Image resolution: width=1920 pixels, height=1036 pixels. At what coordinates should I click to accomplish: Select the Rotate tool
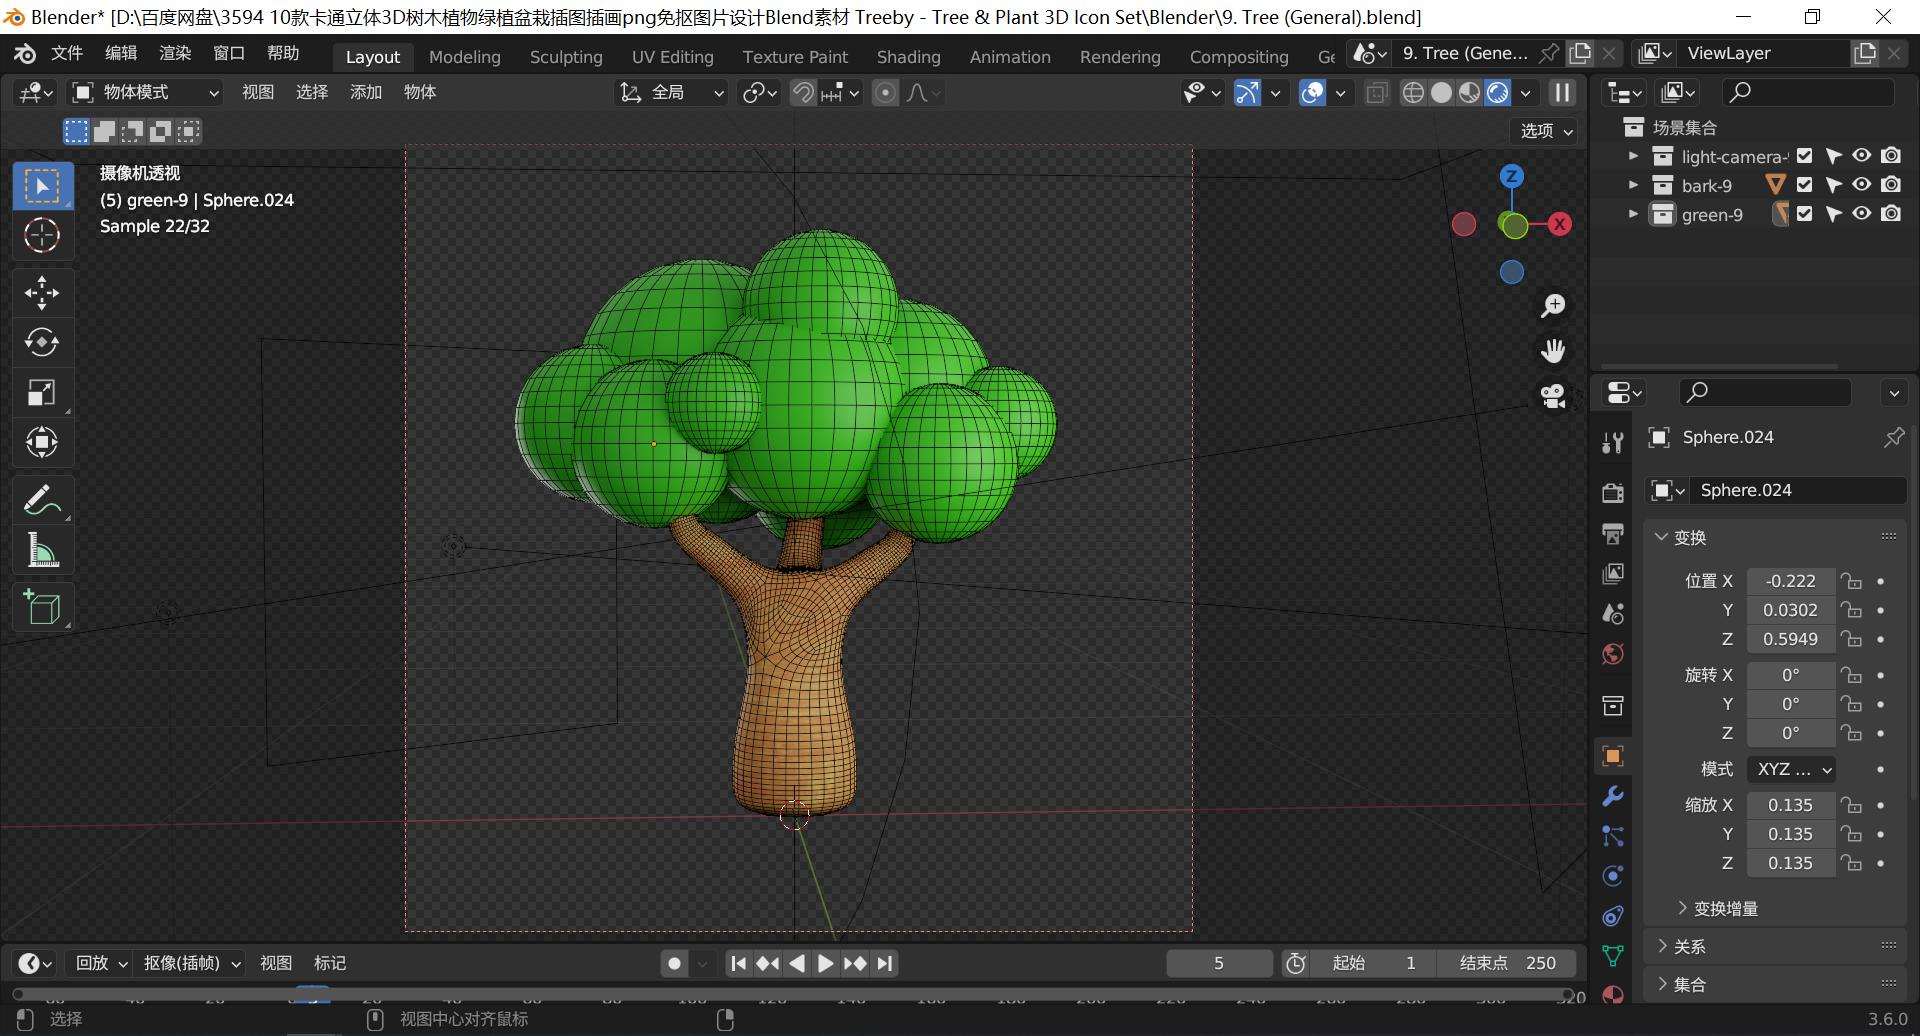click(42, 343)
